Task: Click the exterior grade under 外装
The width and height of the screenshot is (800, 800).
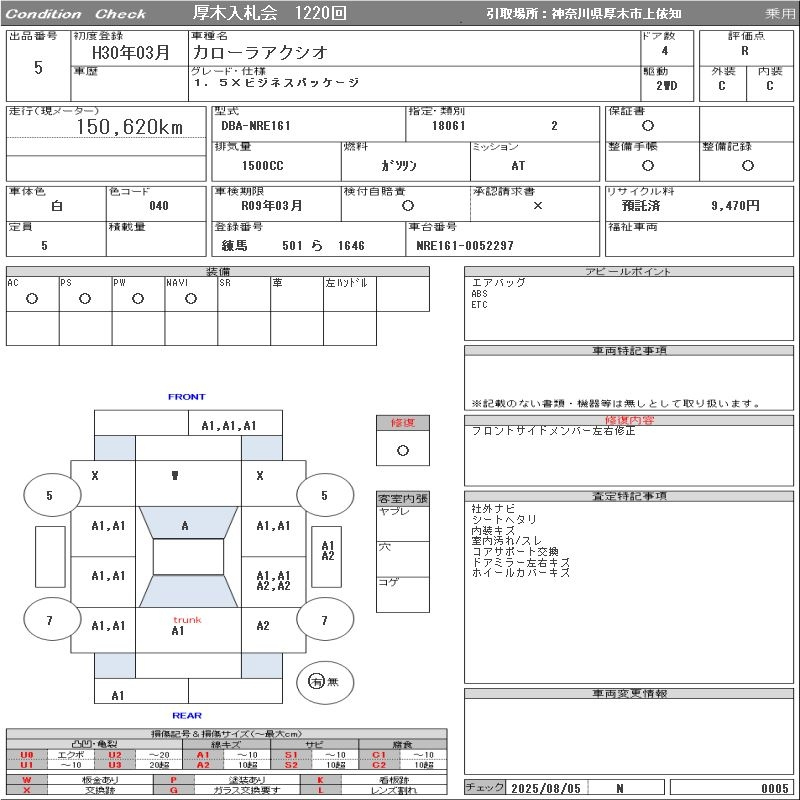Action: pos(721,86)
